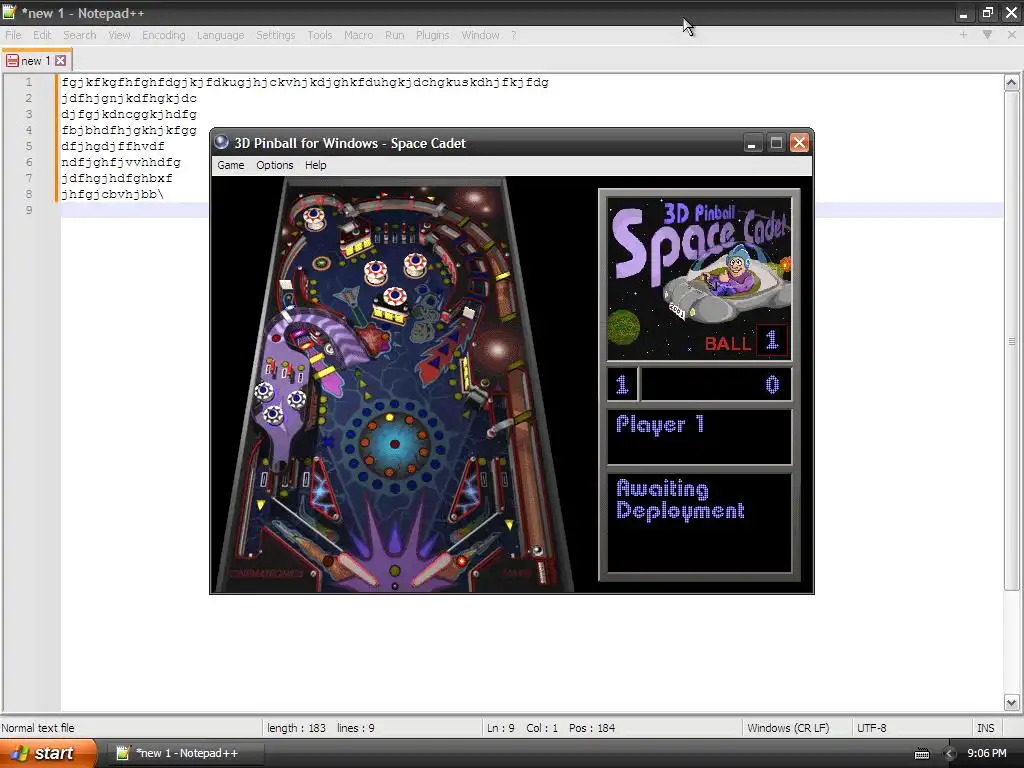
Task: Open the Settings menu in Notepad++
Action: coord(275,35)
